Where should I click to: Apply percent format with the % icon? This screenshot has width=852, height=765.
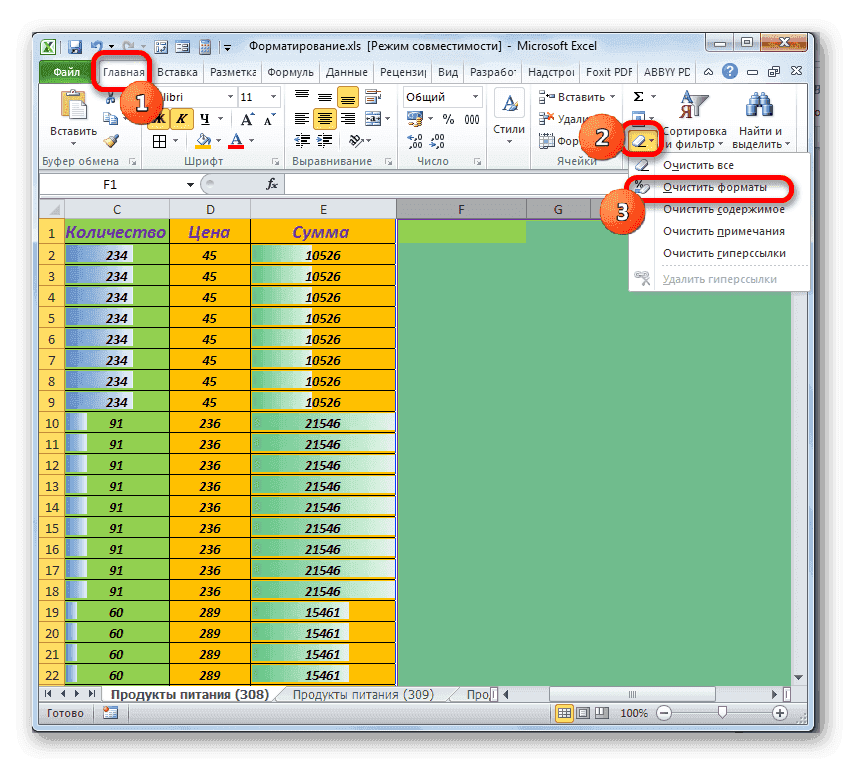pyautogui.click(x=449, y=119)
